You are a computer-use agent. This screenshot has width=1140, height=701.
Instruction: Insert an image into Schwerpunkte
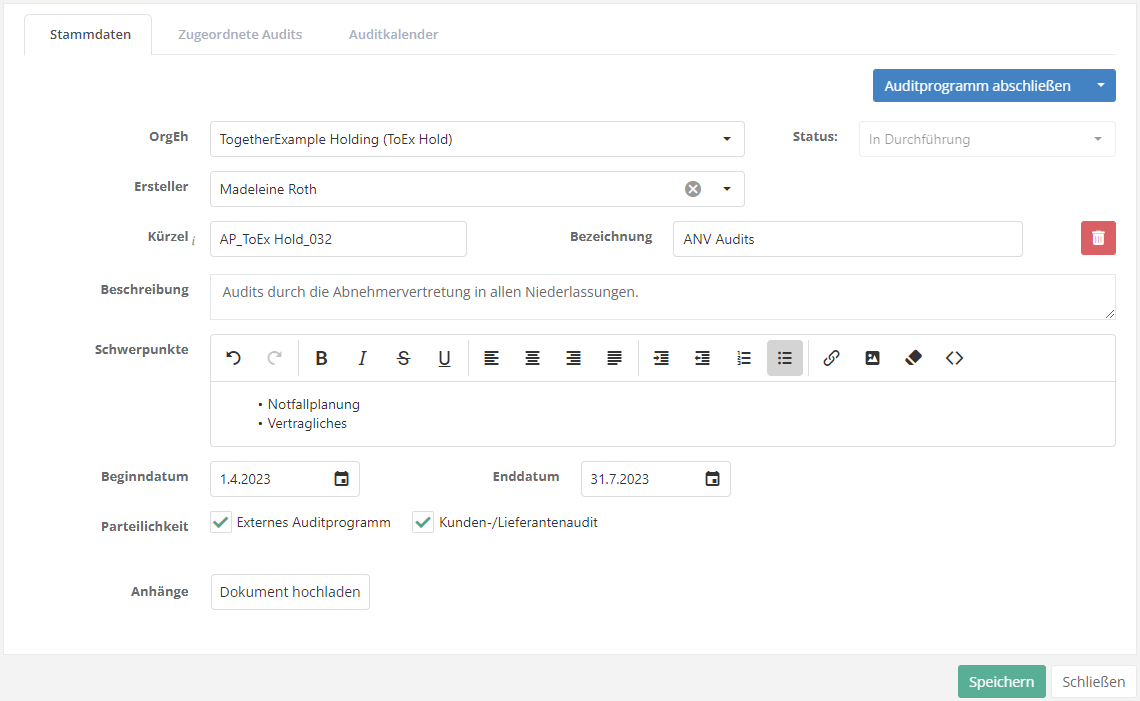(x=872, y=358)
